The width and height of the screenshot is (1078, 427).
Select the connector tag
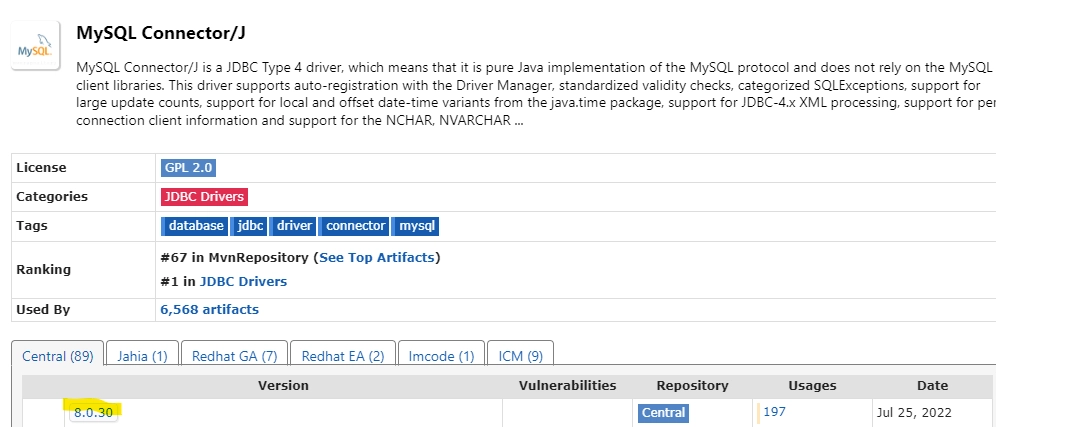click(x=355, y=226)
